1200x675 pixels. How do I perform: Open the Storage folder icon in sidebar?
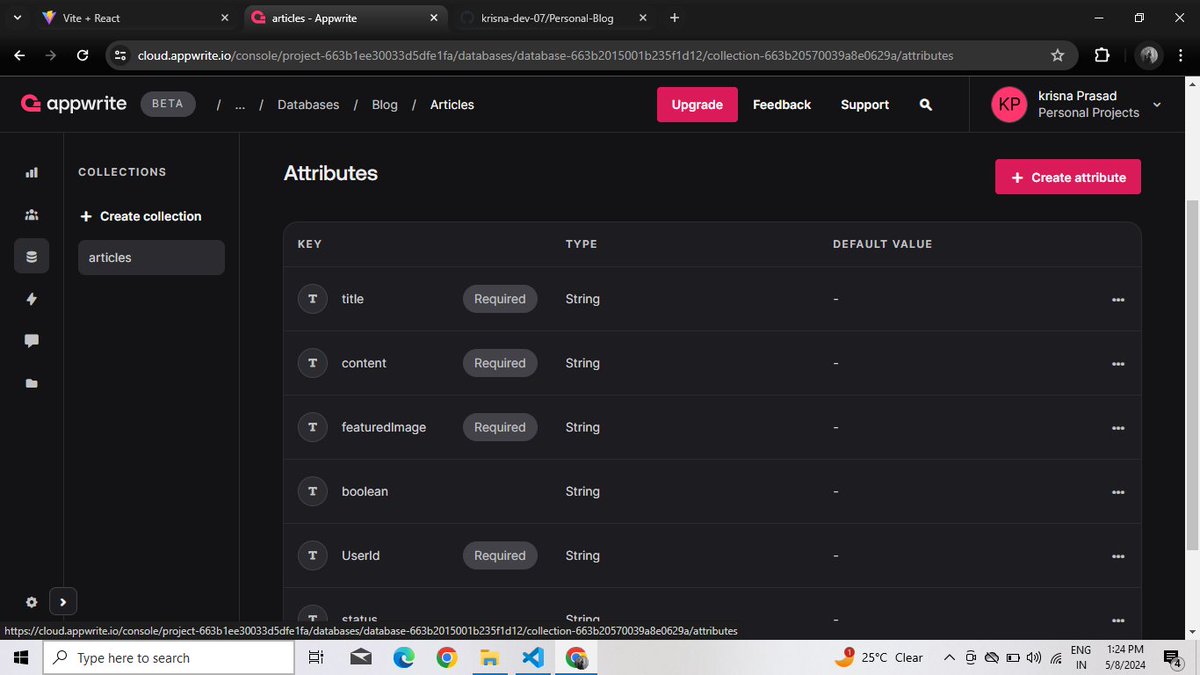coord(31,383)
